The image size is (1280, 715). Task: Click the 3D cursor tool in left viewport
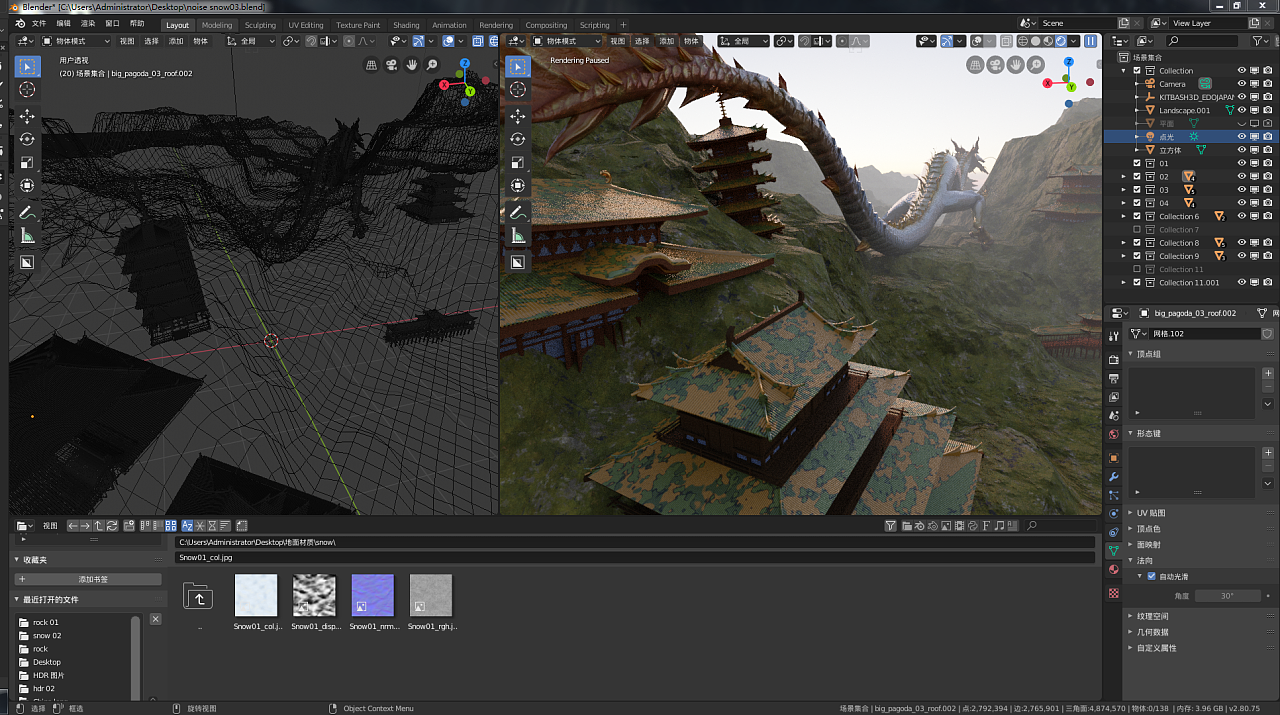(x=27, y=90)
